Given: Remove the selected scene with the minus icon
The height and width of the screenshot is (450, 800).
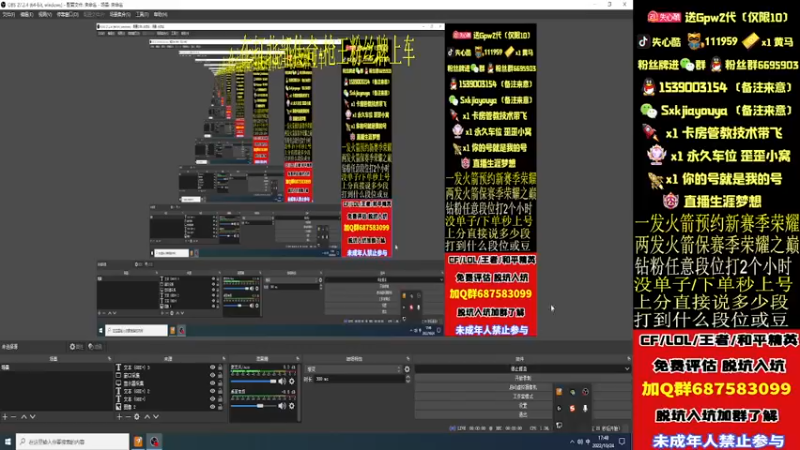Looking at the screenshot, I should pos(14,417).
